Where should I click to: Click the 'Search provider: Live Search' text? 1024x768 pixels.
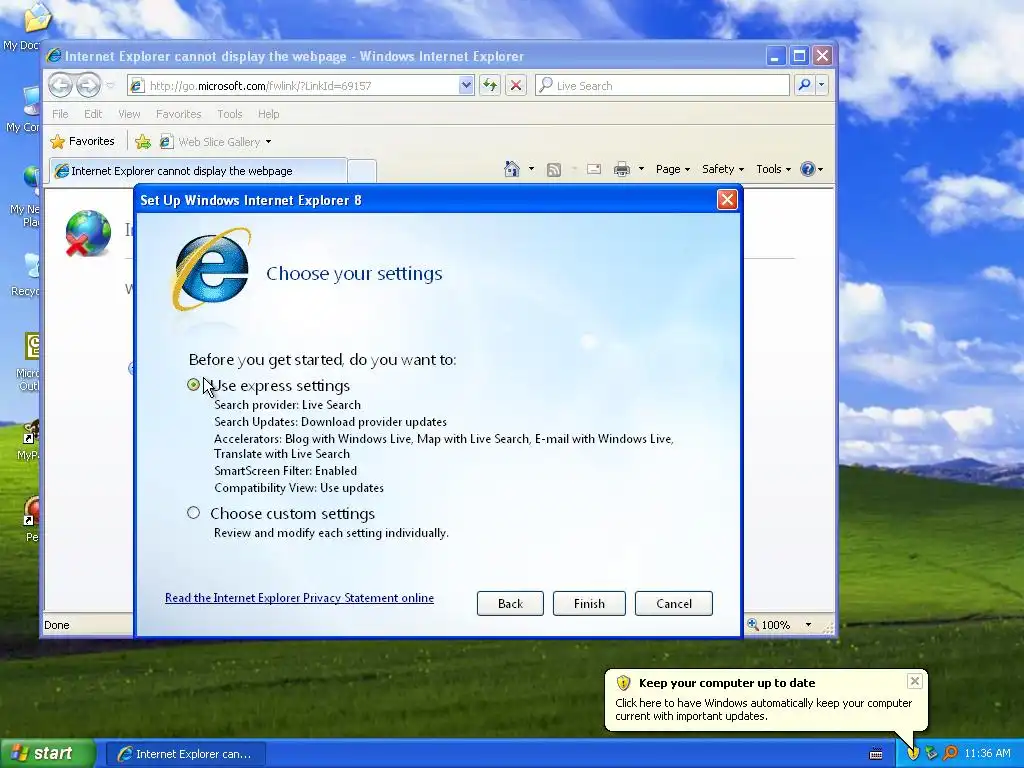tap(287, 405)
